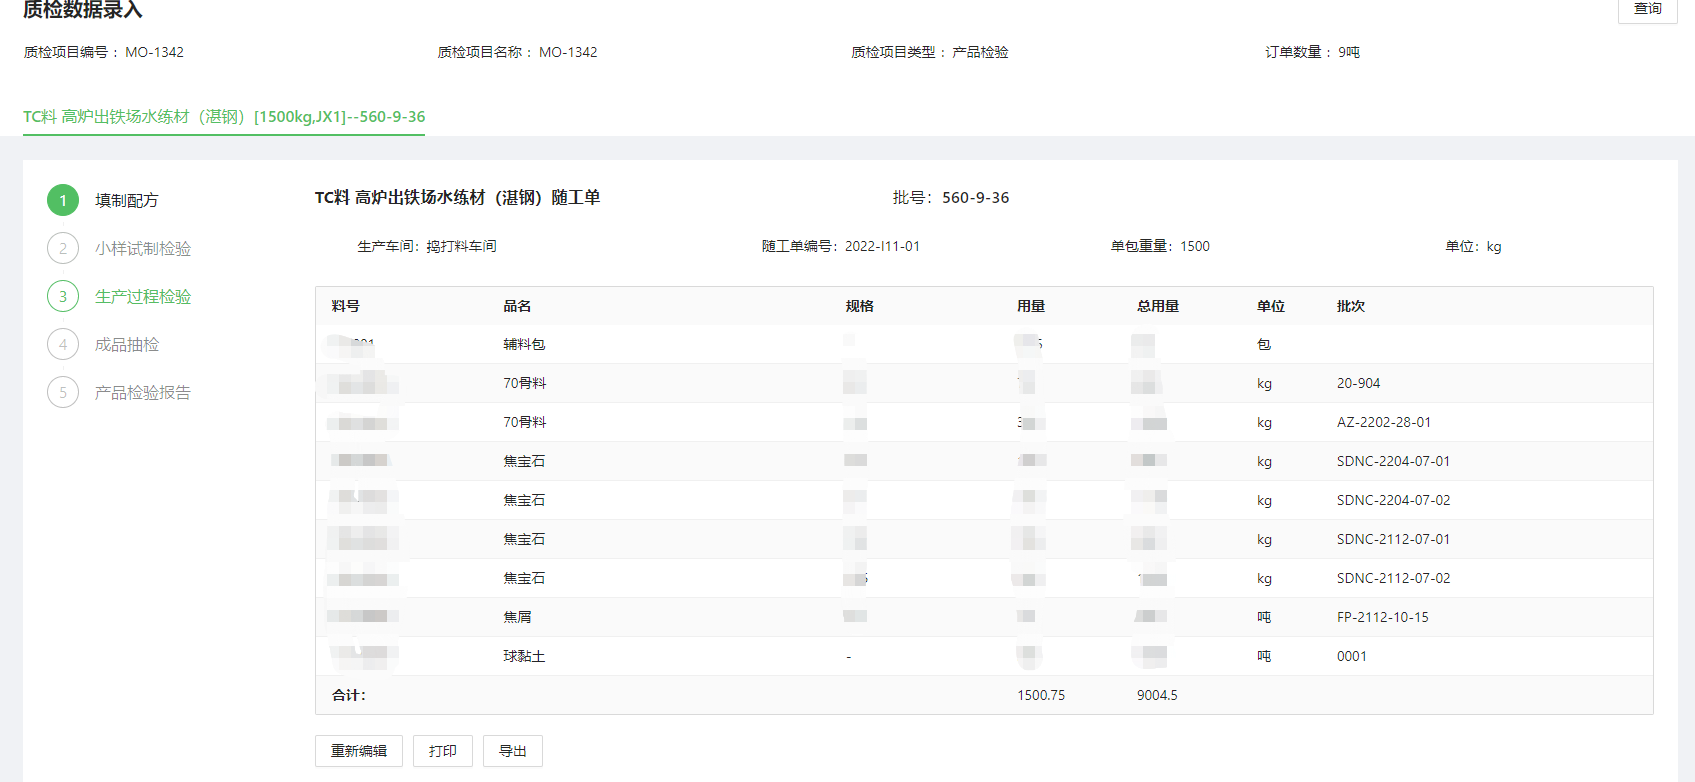
Task: Click the step 3 circle icon
Action: coord(63,296)
